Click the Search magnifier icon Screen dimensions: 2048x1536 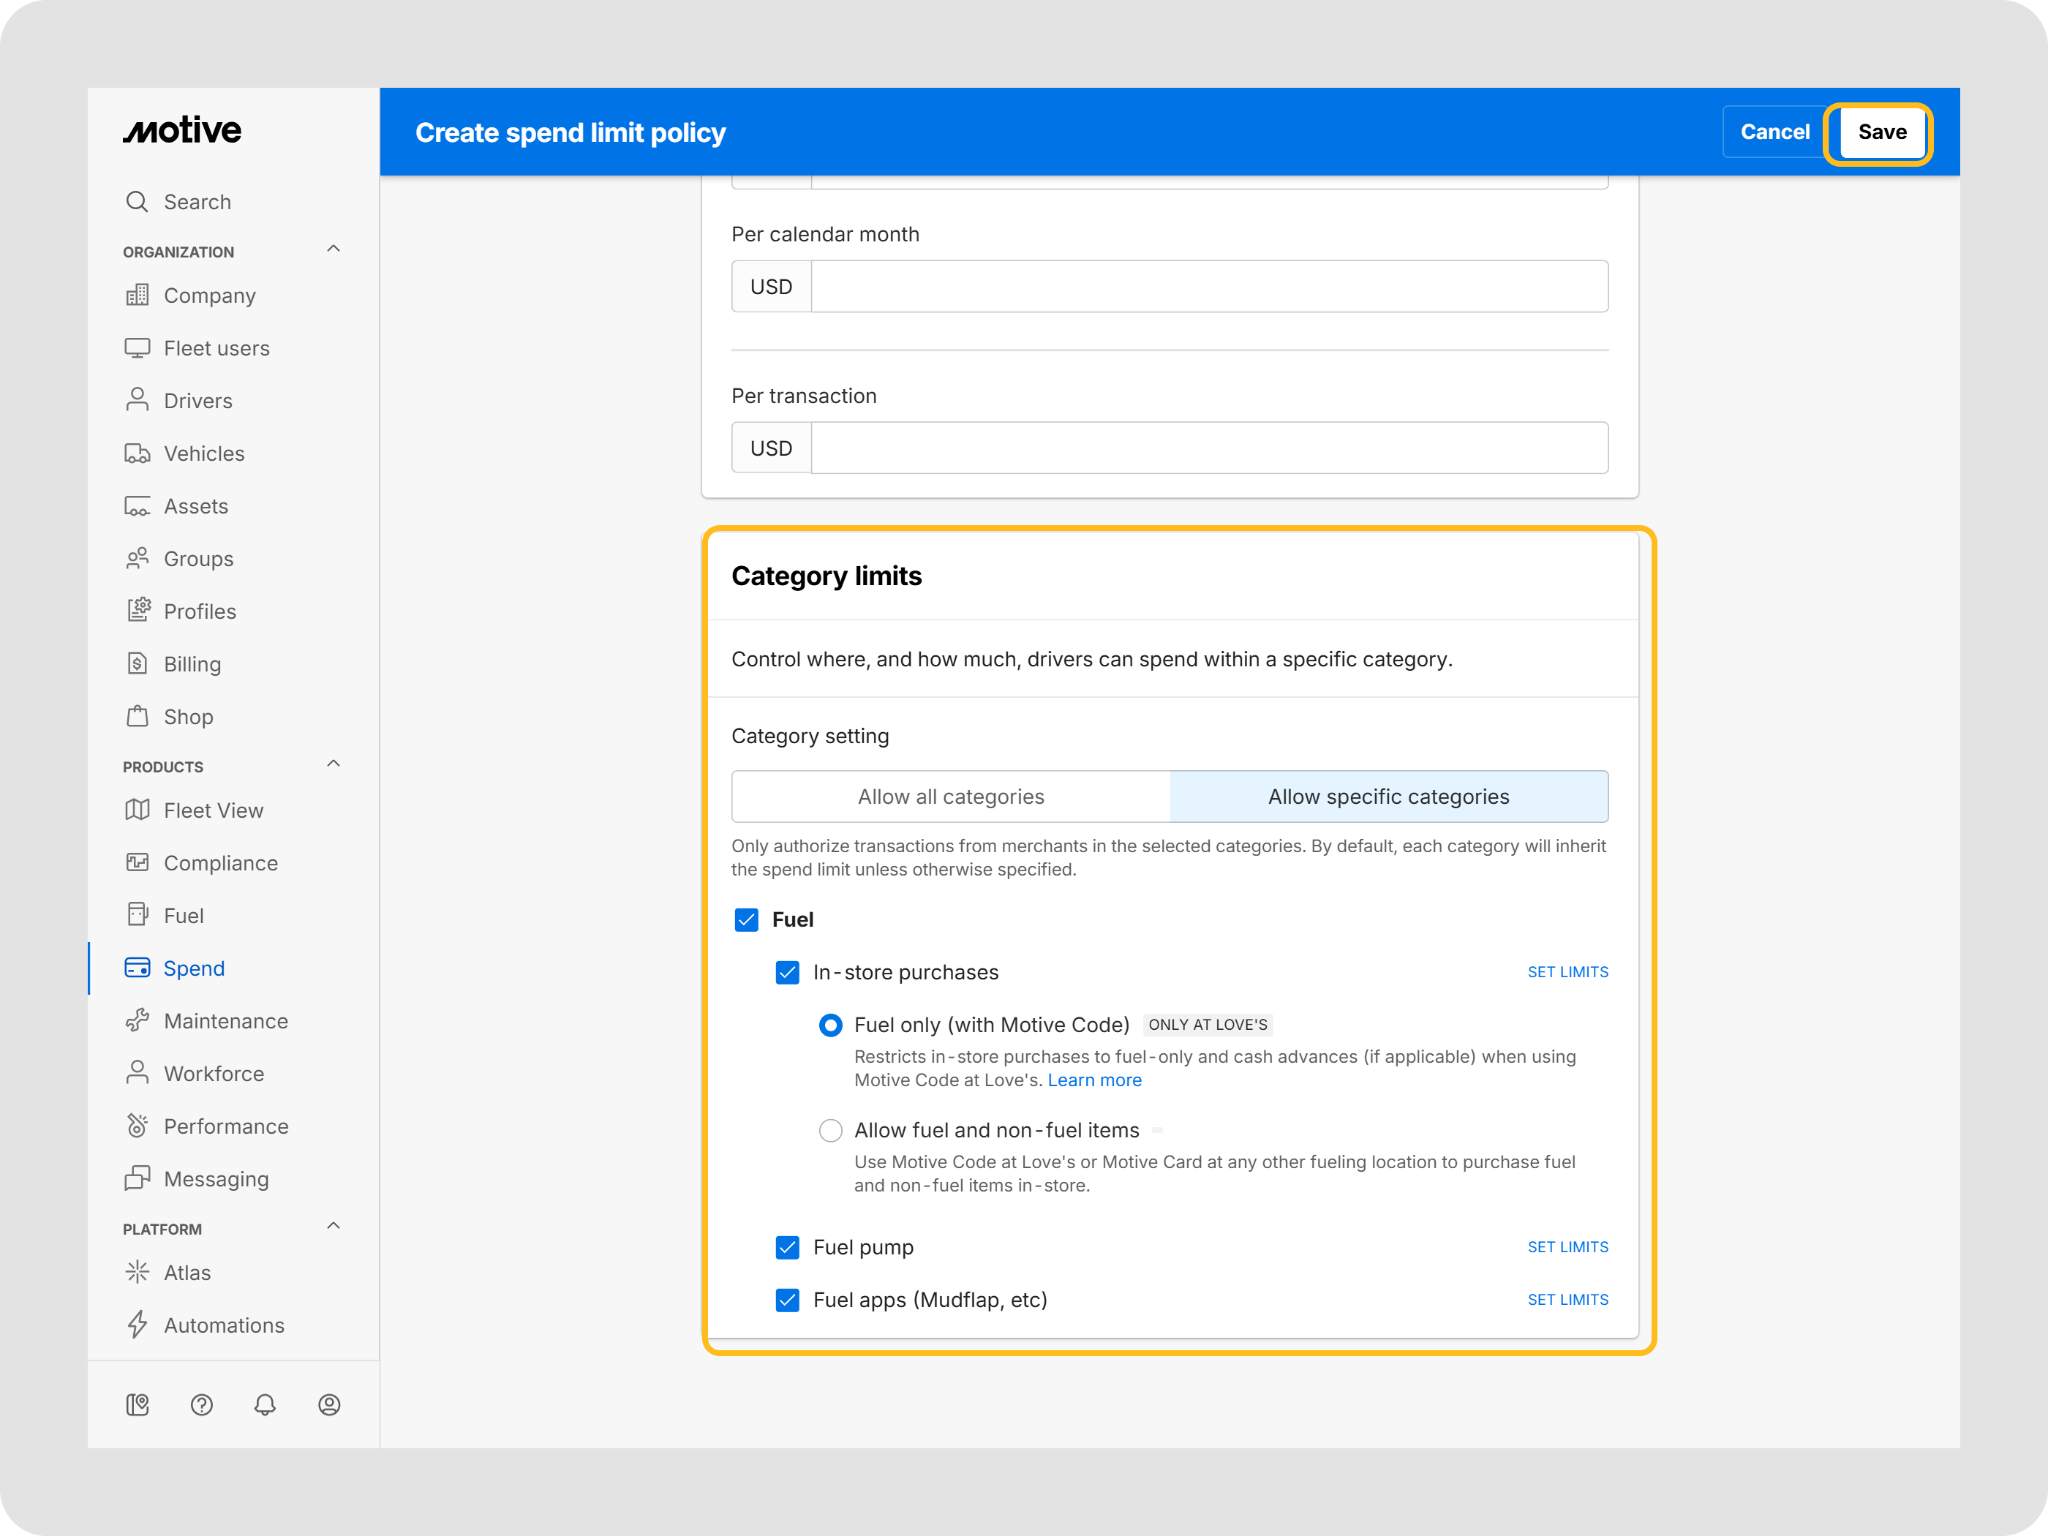tap(137, 202)
